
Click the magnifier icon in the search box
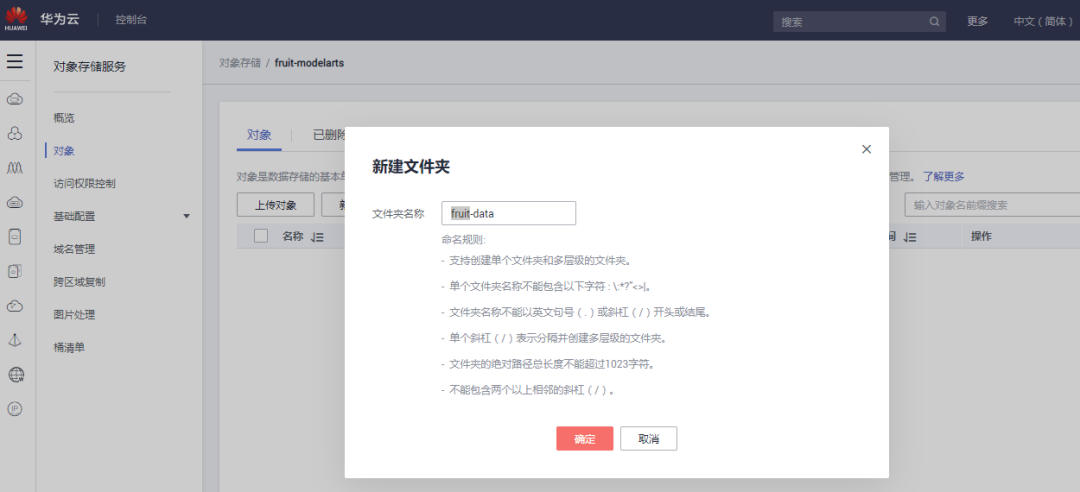click(x=934, y=21)
